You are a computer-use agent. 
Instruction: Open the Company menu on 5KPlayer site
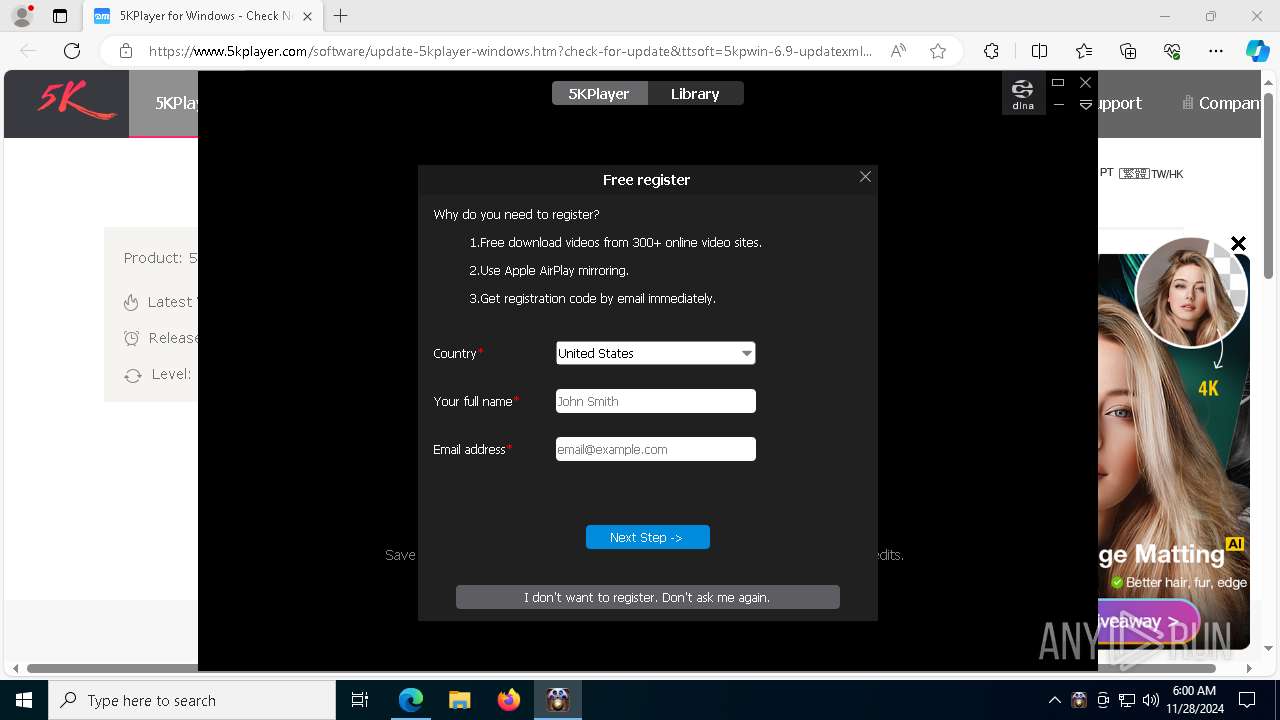pos(1222,103)
